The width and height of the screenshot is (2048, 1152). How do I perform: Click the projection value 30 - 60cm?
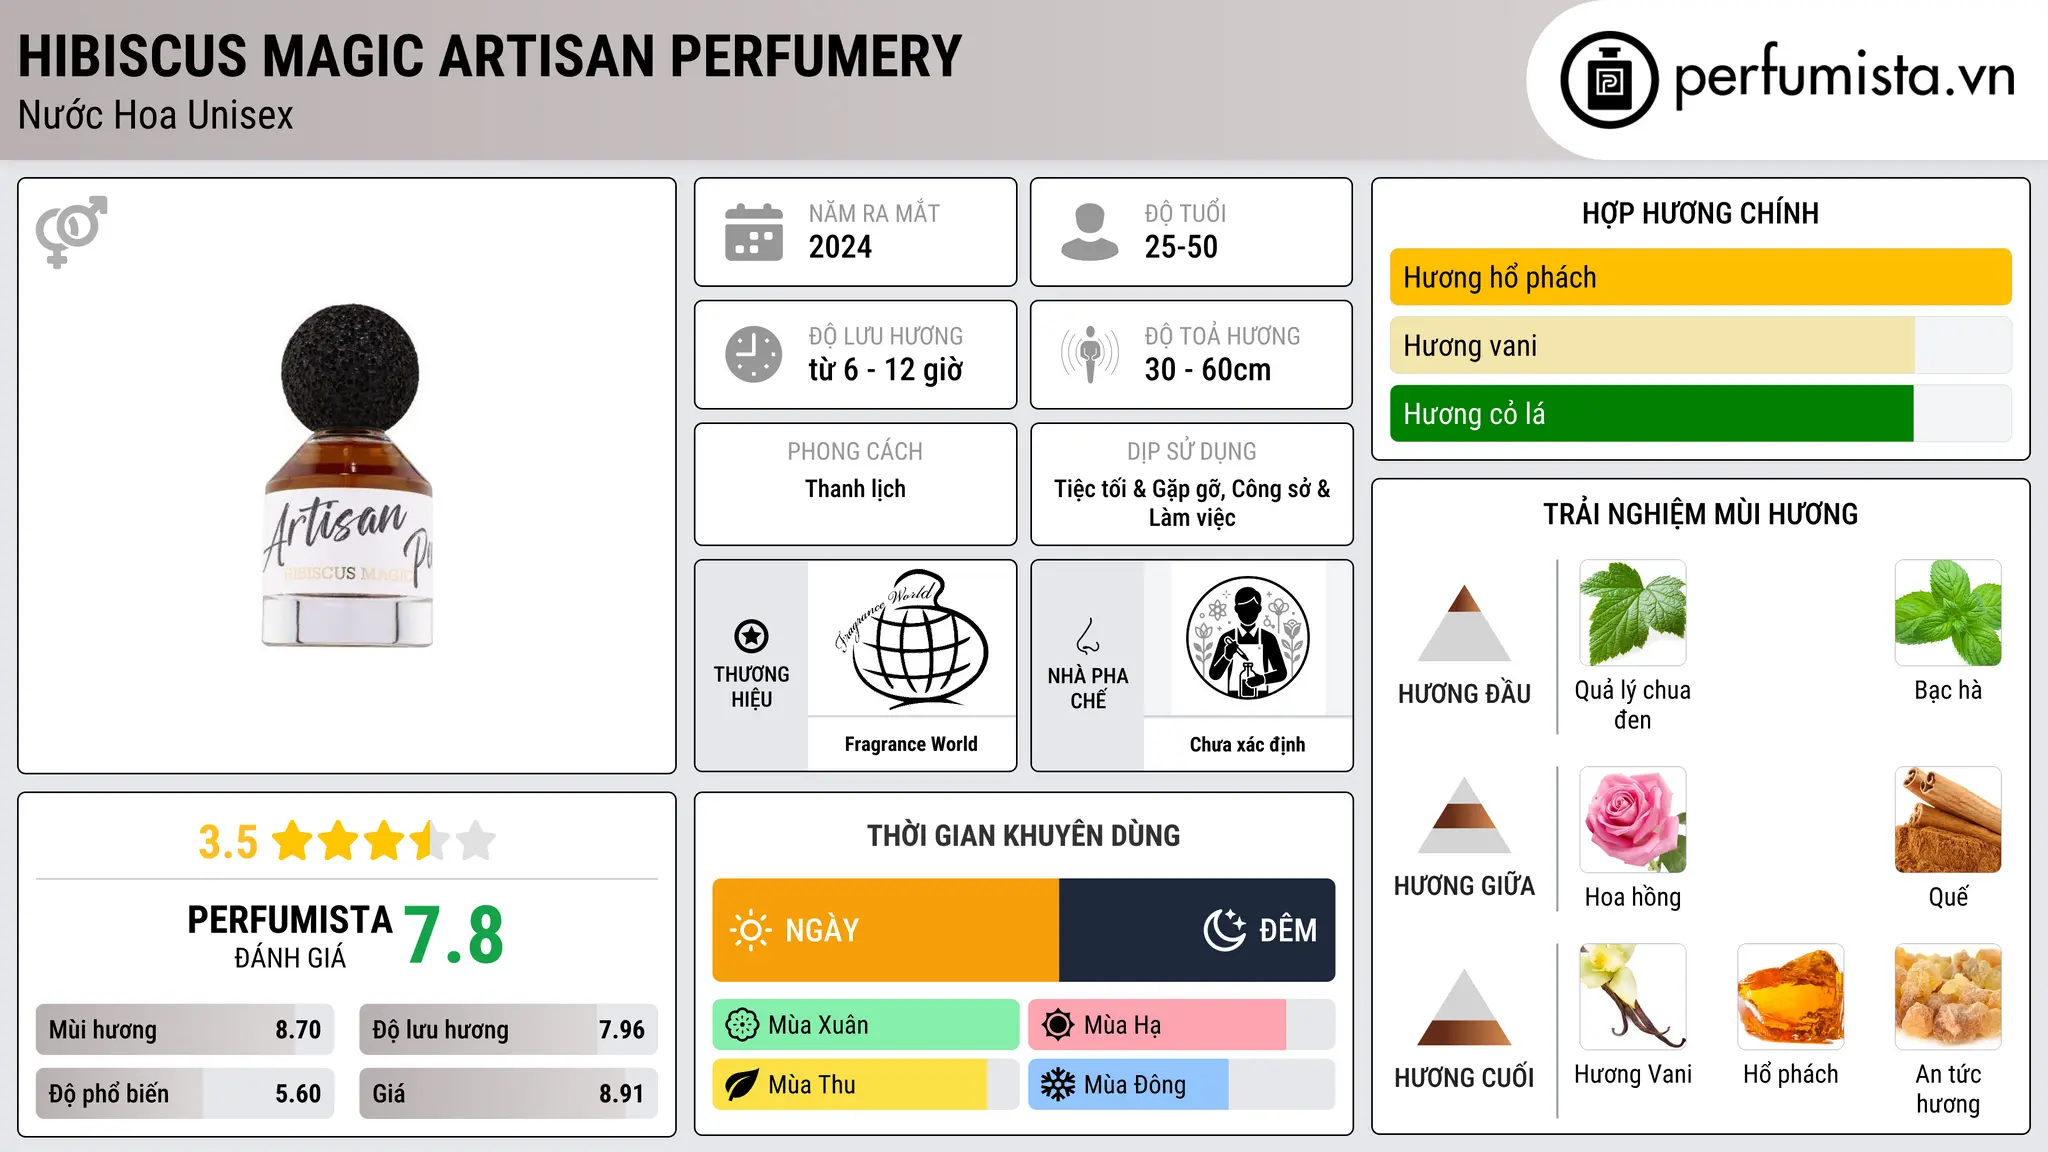coord(1208,370)
